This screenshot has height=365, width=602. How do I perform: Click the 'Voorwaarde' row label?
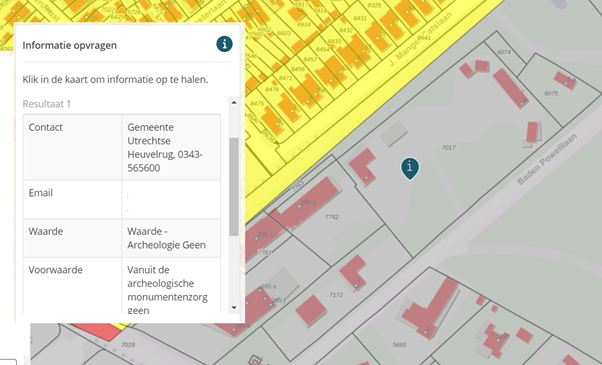point(56,270)
